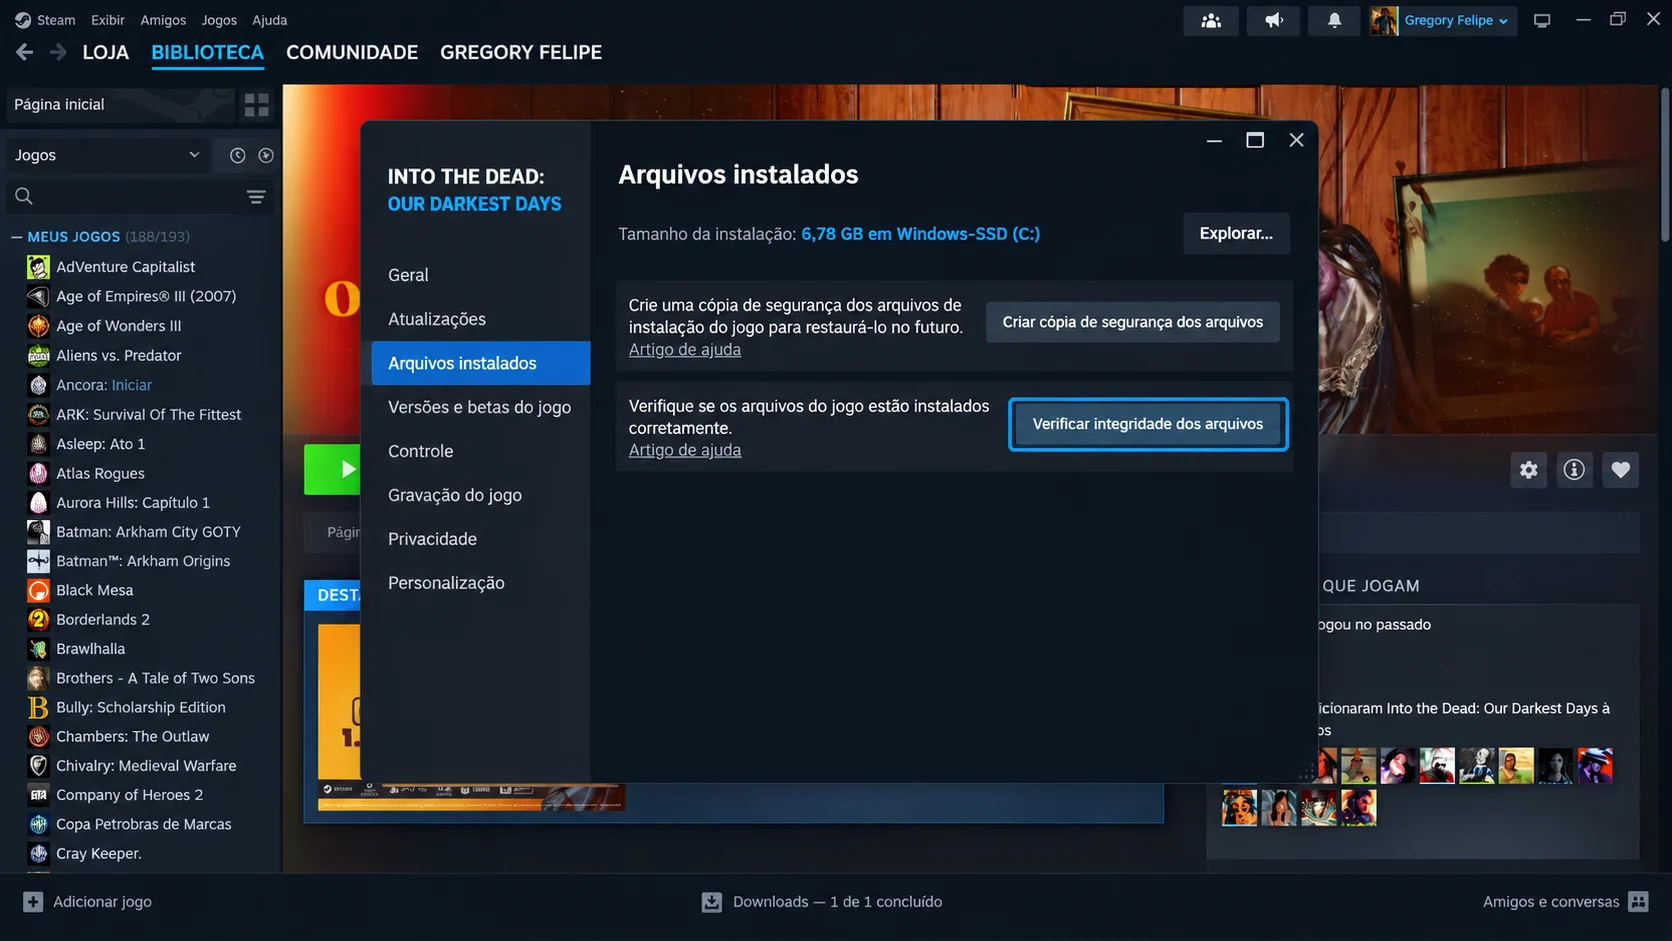
Task: Open backup section Artigo de ajuda link
Action: [685, 350]
